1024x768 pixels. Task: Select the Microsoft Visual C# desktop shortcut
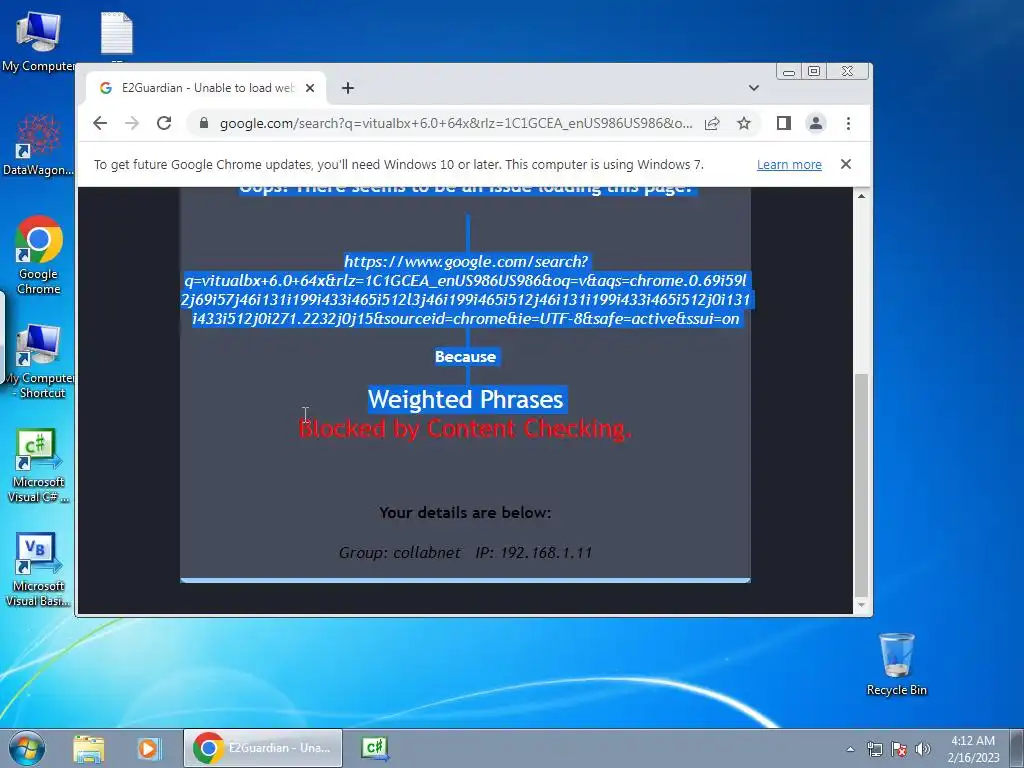pyautogui.click(x=38, y=466)
